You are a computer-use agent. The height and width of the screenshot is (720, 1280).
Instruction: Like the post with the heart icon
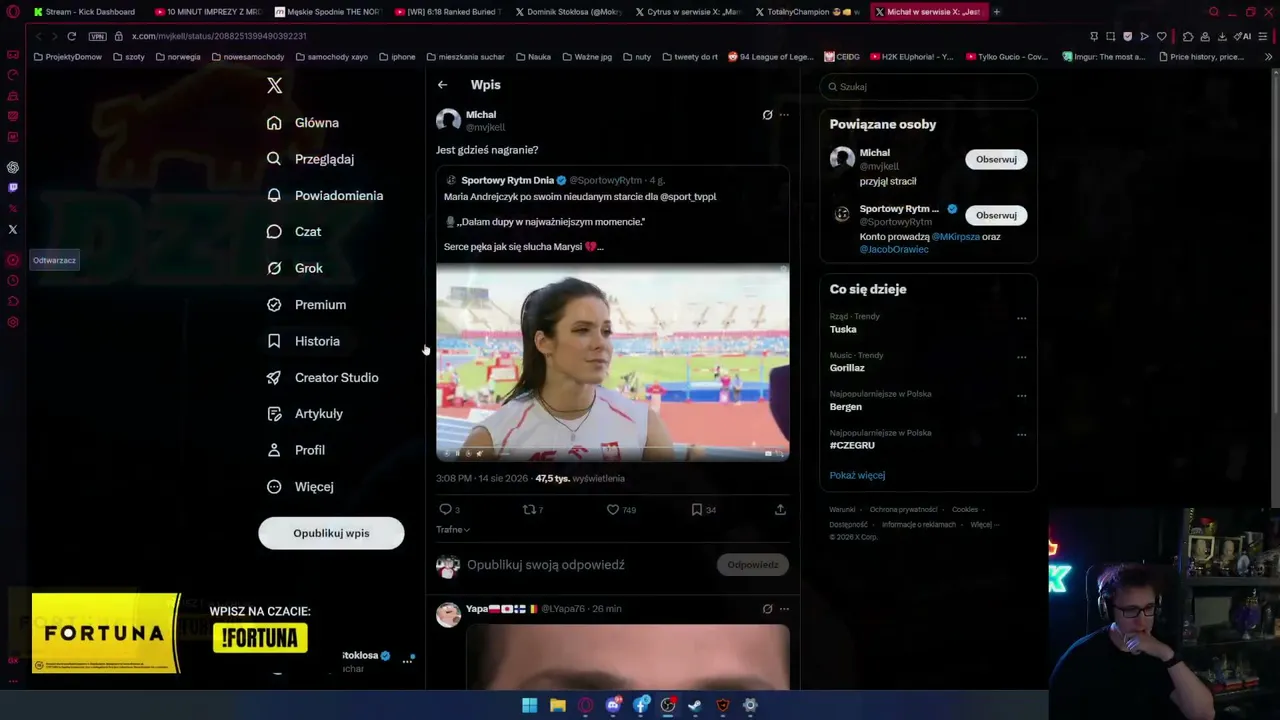click(613, 510)
